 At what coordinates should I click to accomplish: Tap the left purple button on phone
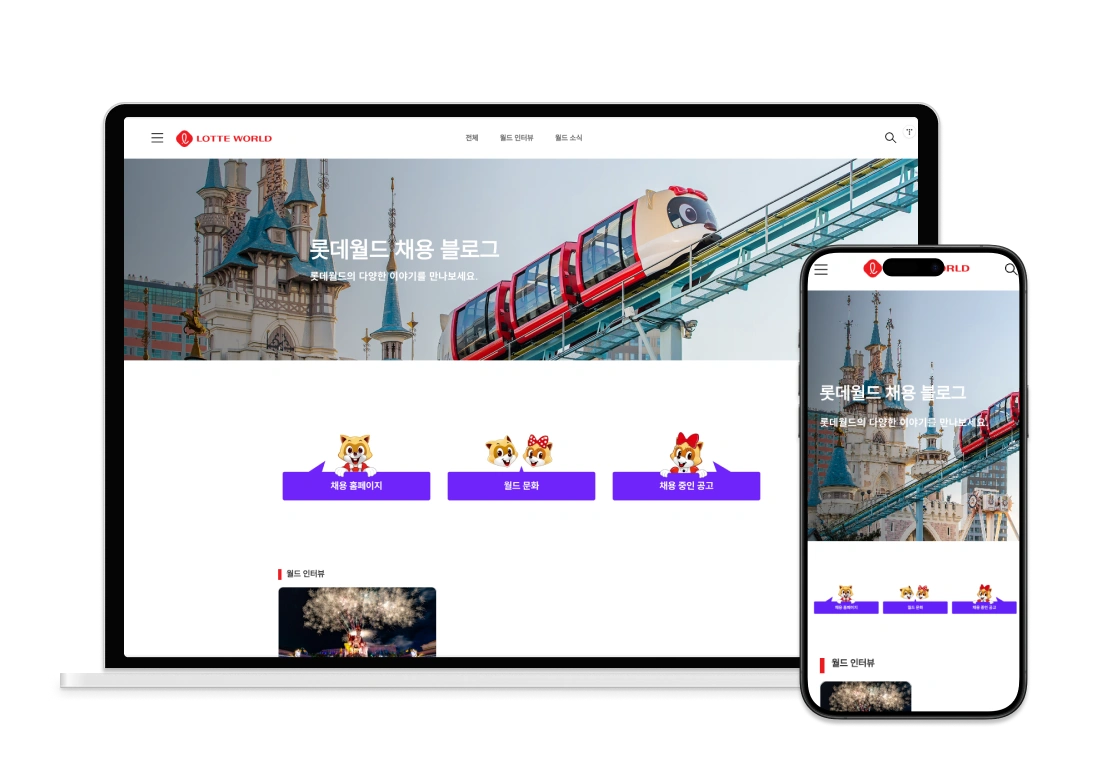845,607
